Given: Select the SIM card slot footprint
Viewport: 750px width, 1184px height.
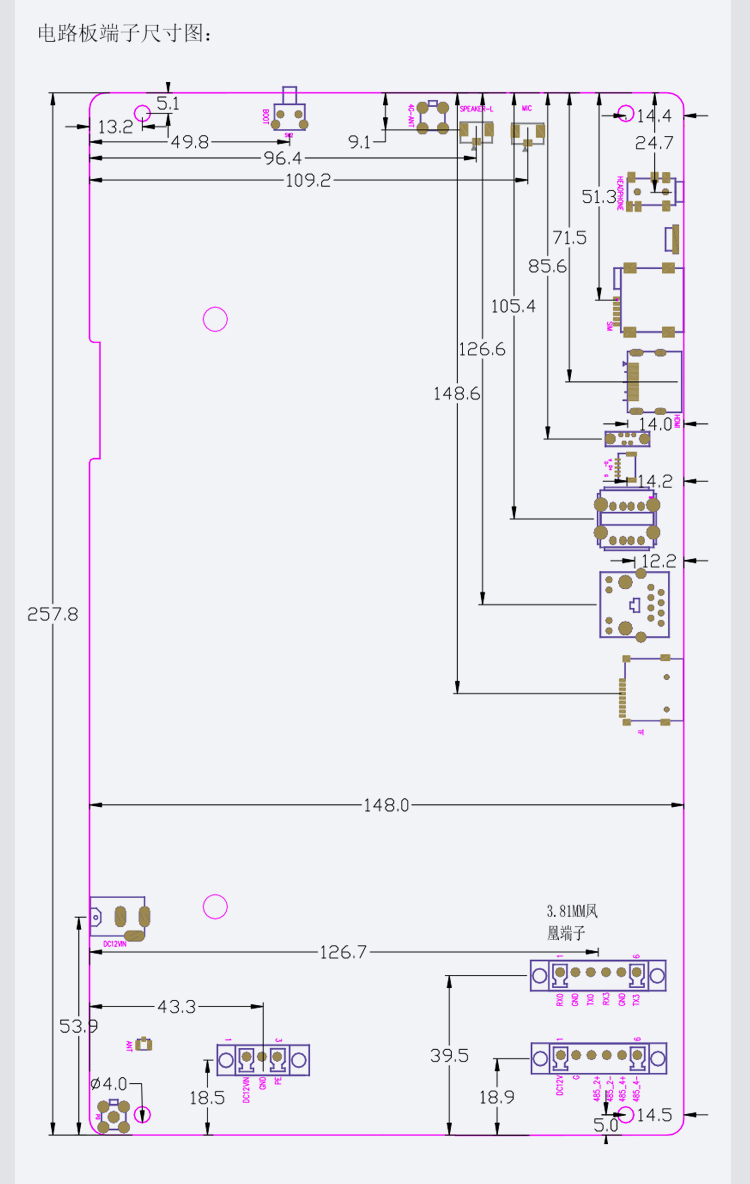Looking at the screenshot, I should point(648,298).
